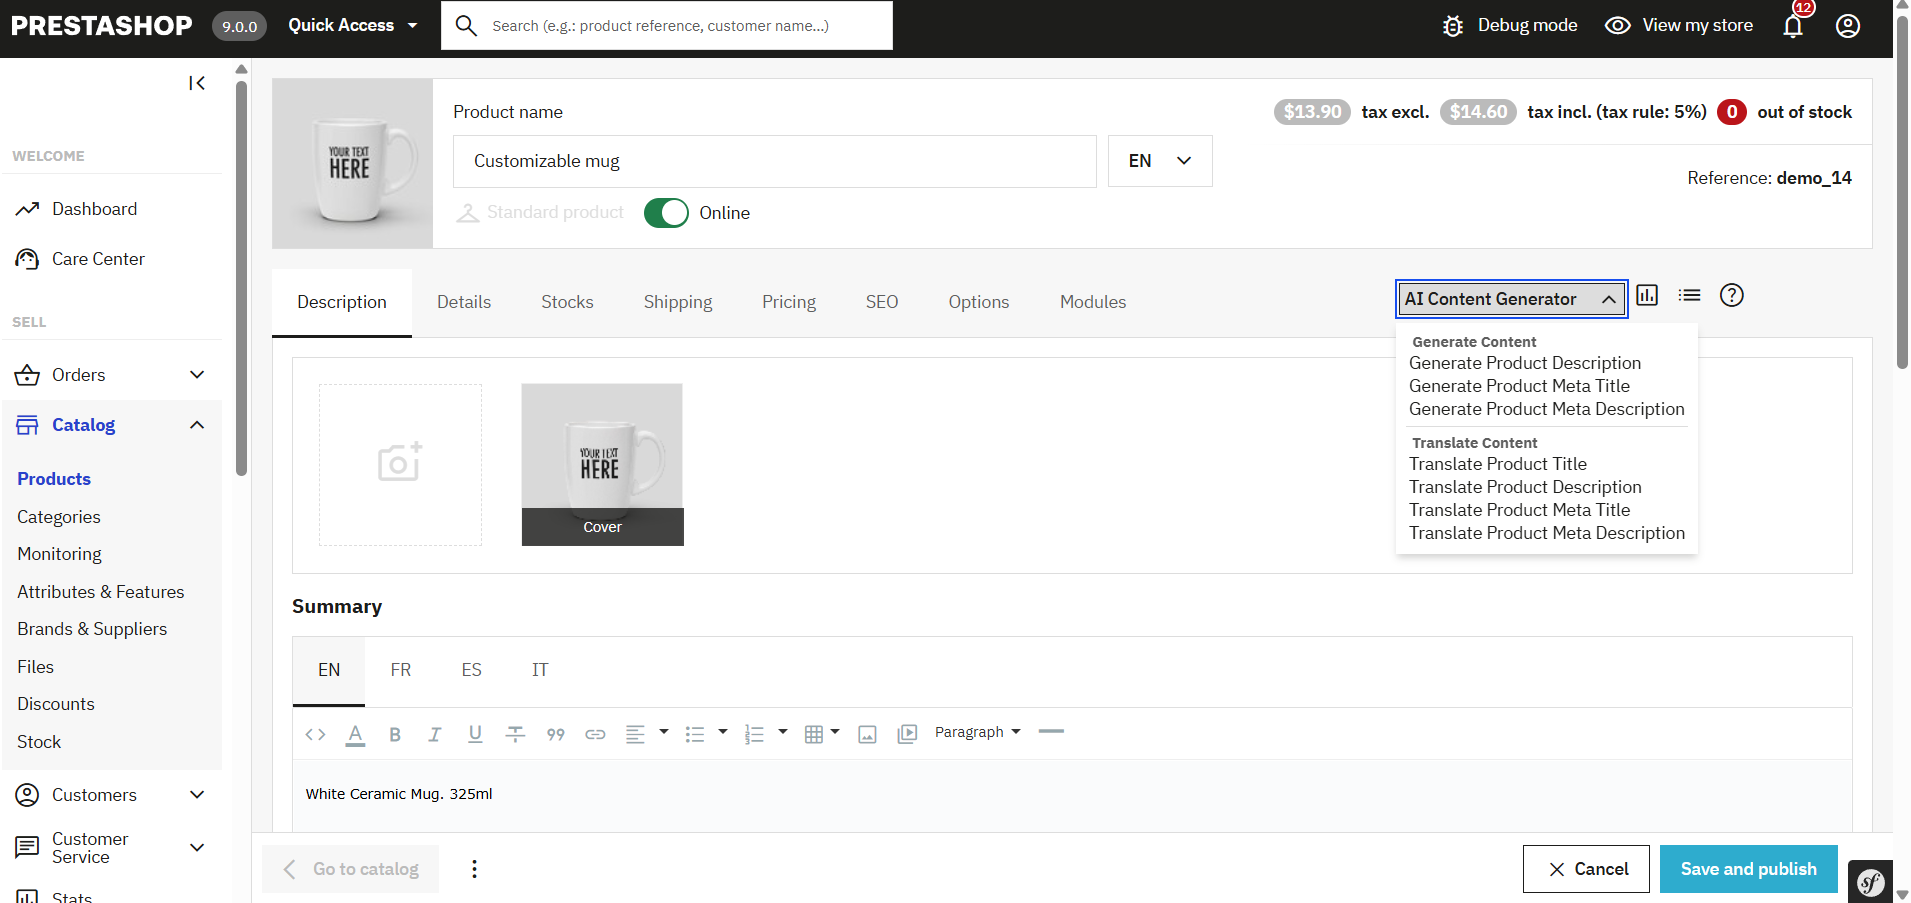1911x903 pixels.
Task: Apply bold formatting in Summary editor
Action: tap(395, 734)
